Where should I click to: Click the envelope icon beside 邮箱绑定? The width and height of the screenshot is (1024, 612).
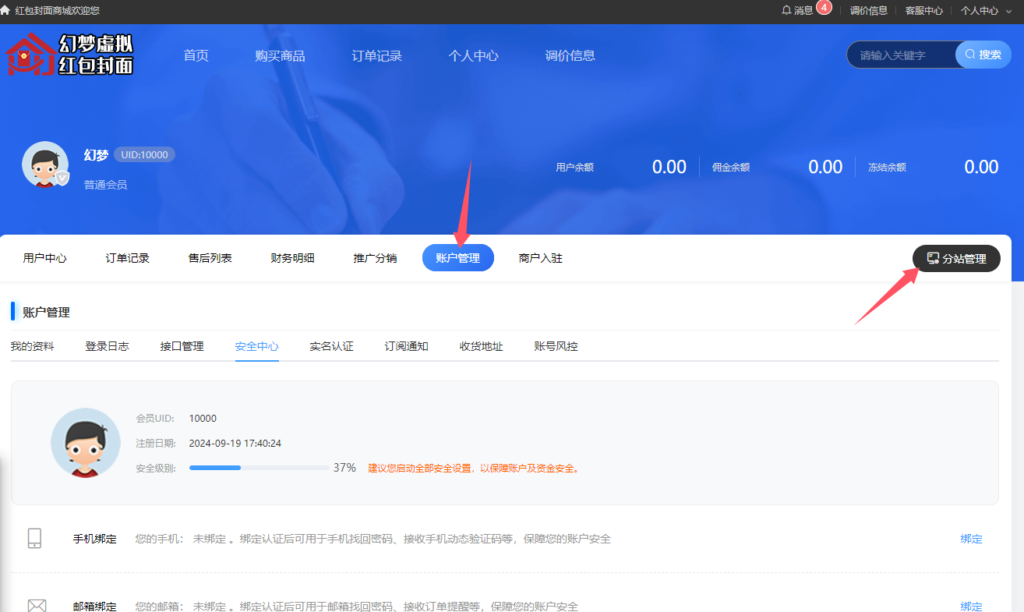pos(37,606)
